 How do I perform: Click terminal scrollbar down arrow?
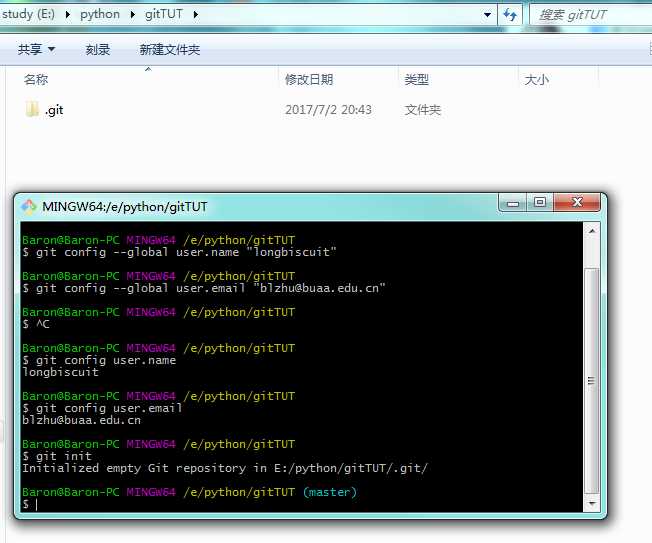[x=592, y=504]
